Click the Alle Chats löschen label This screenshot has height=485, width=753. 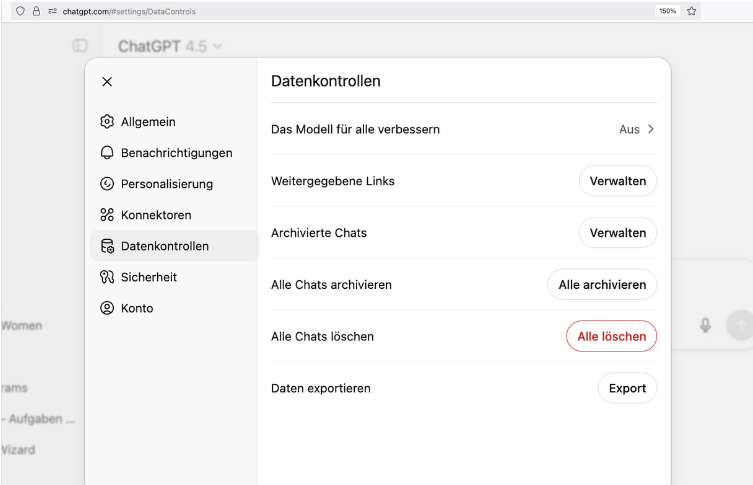pos(322,337)
